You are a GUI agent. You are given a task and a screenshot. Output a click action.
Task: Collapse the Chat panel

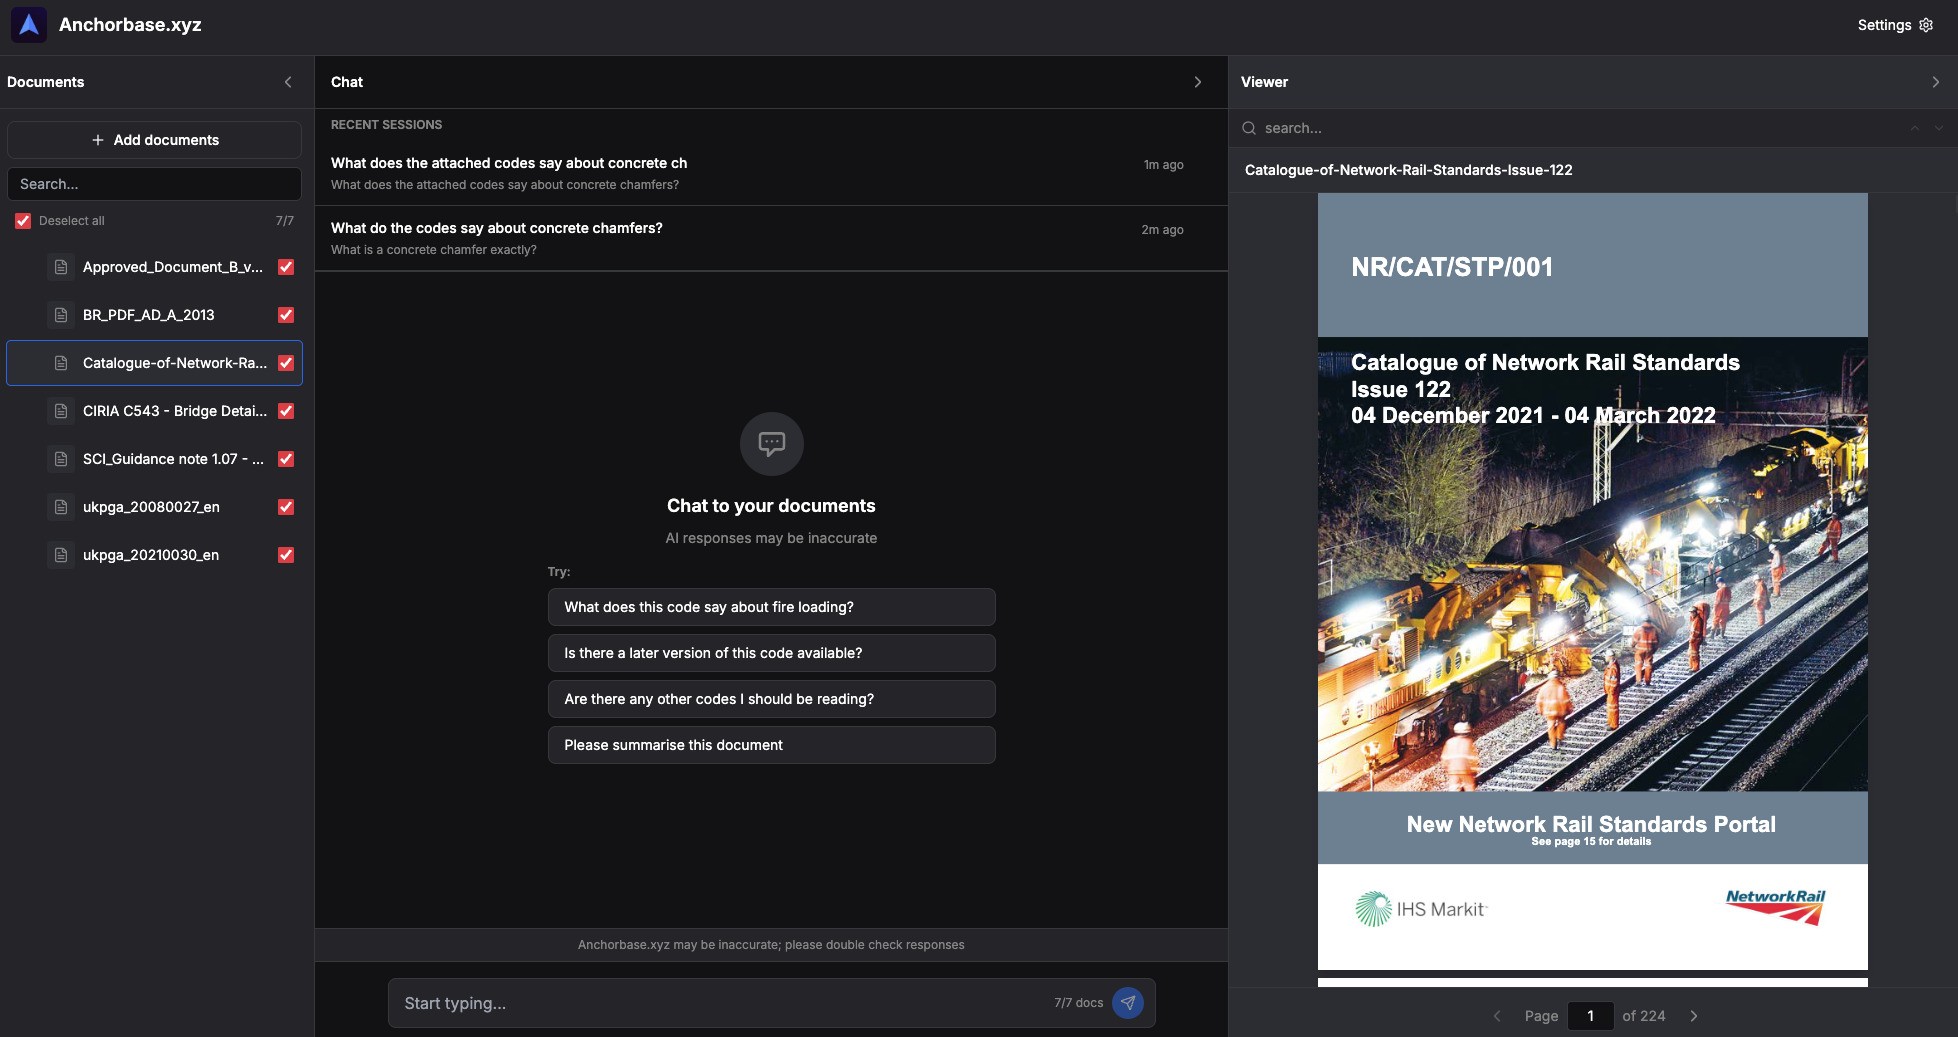point(1198,82)
